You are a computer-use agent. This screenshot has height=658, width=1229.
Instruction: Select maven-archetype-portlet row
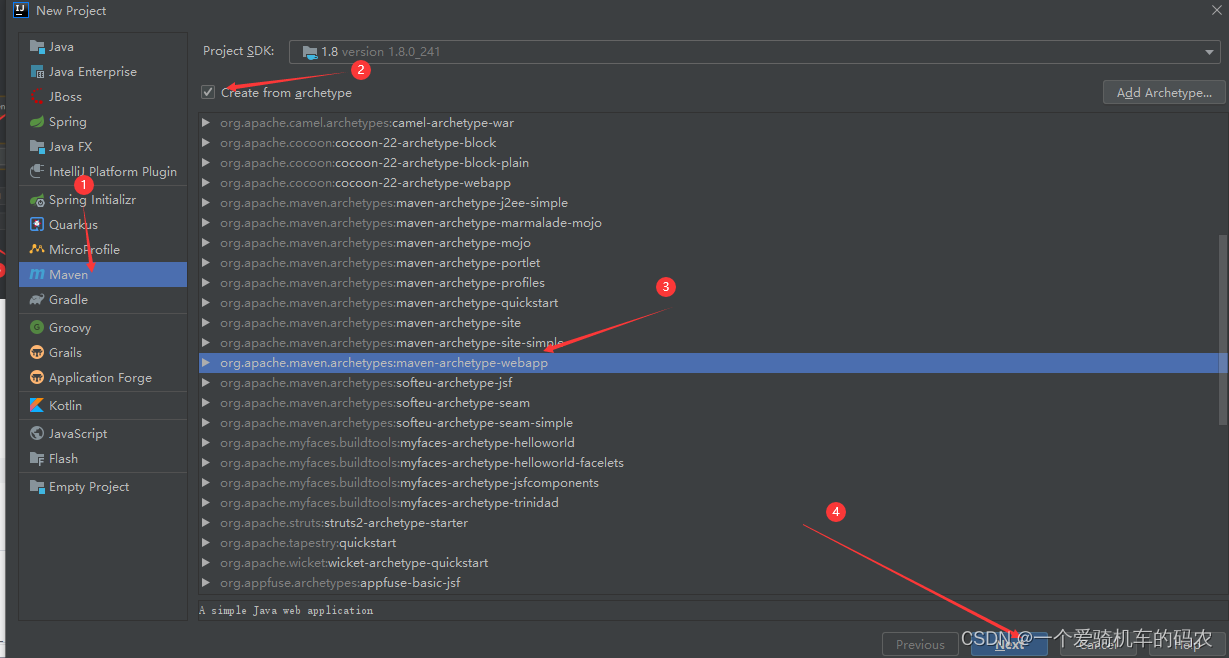(x=708, y=263)
